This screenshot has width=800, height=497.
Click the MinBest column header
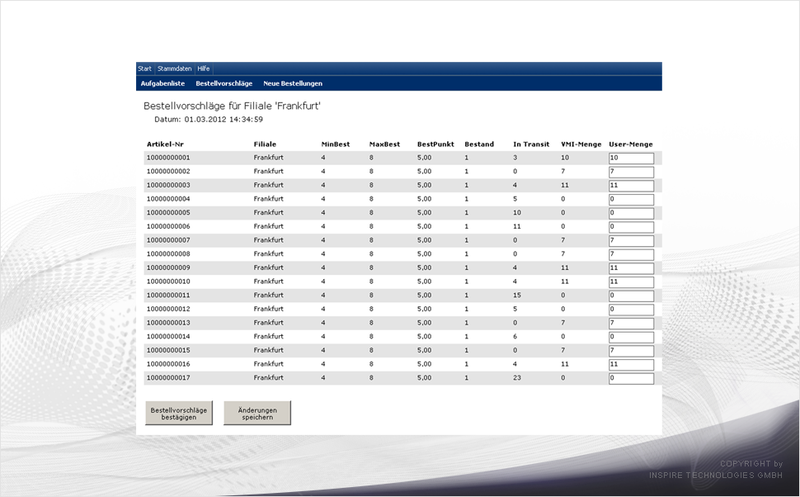coord(335,144)
